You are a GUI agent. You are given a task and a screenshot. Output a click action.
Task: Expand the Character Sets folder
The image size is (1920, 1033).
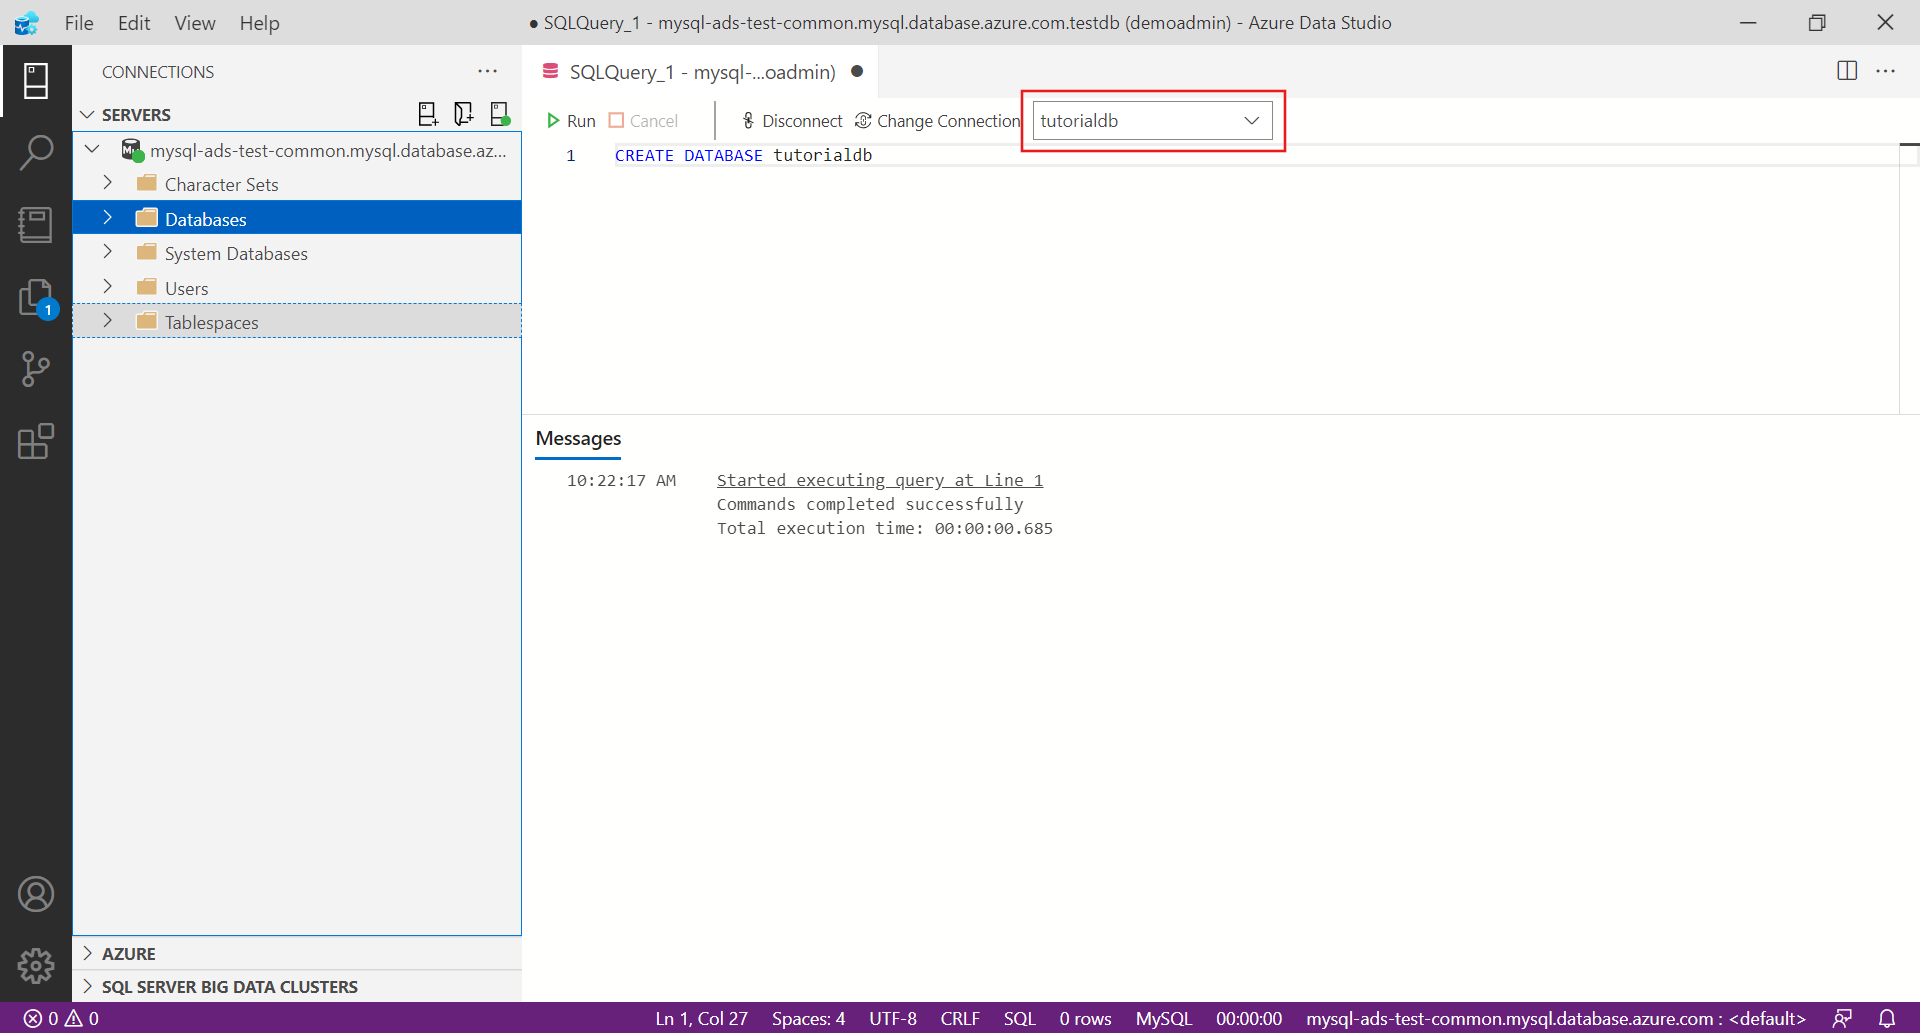pyautogui.click(x=107, y=184)
